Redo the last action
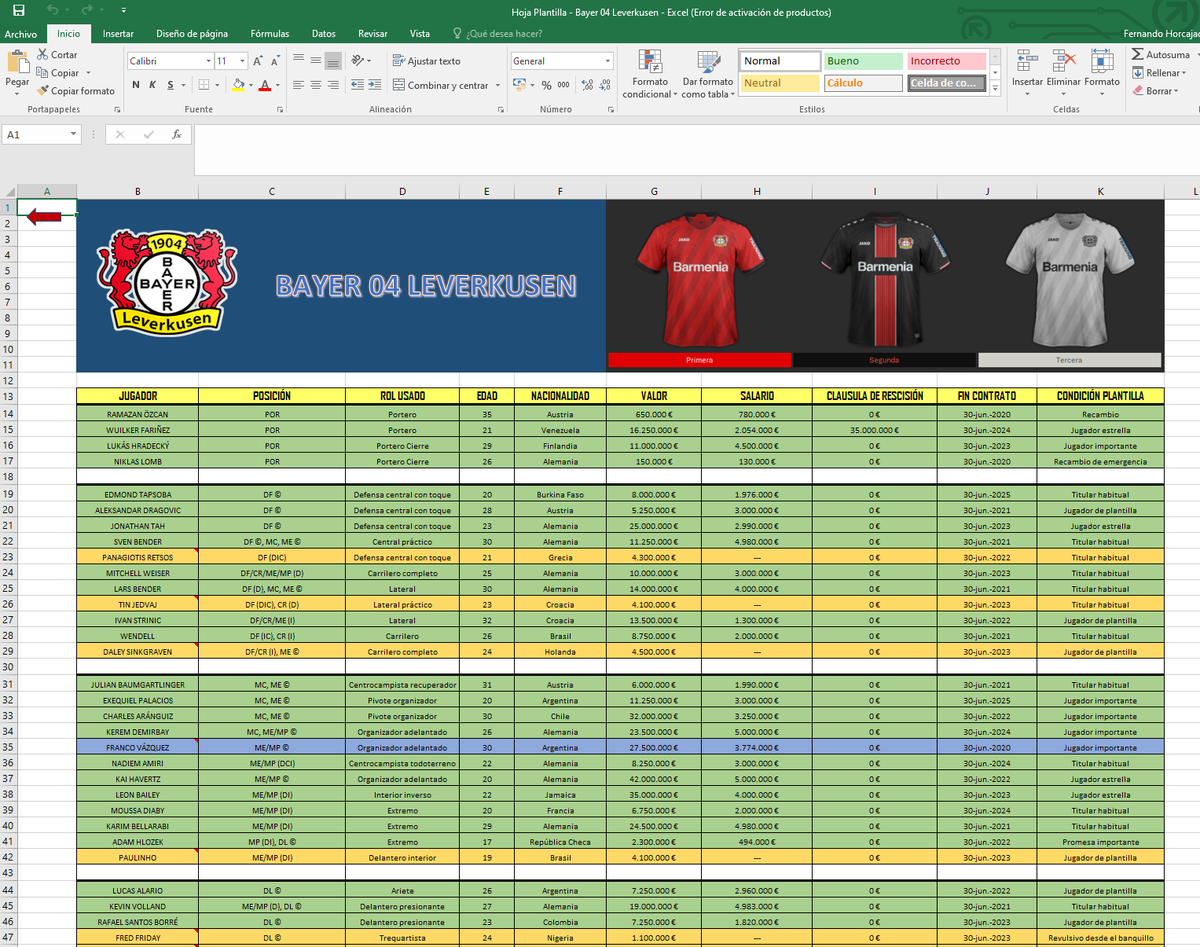 (x=89, y=12)
